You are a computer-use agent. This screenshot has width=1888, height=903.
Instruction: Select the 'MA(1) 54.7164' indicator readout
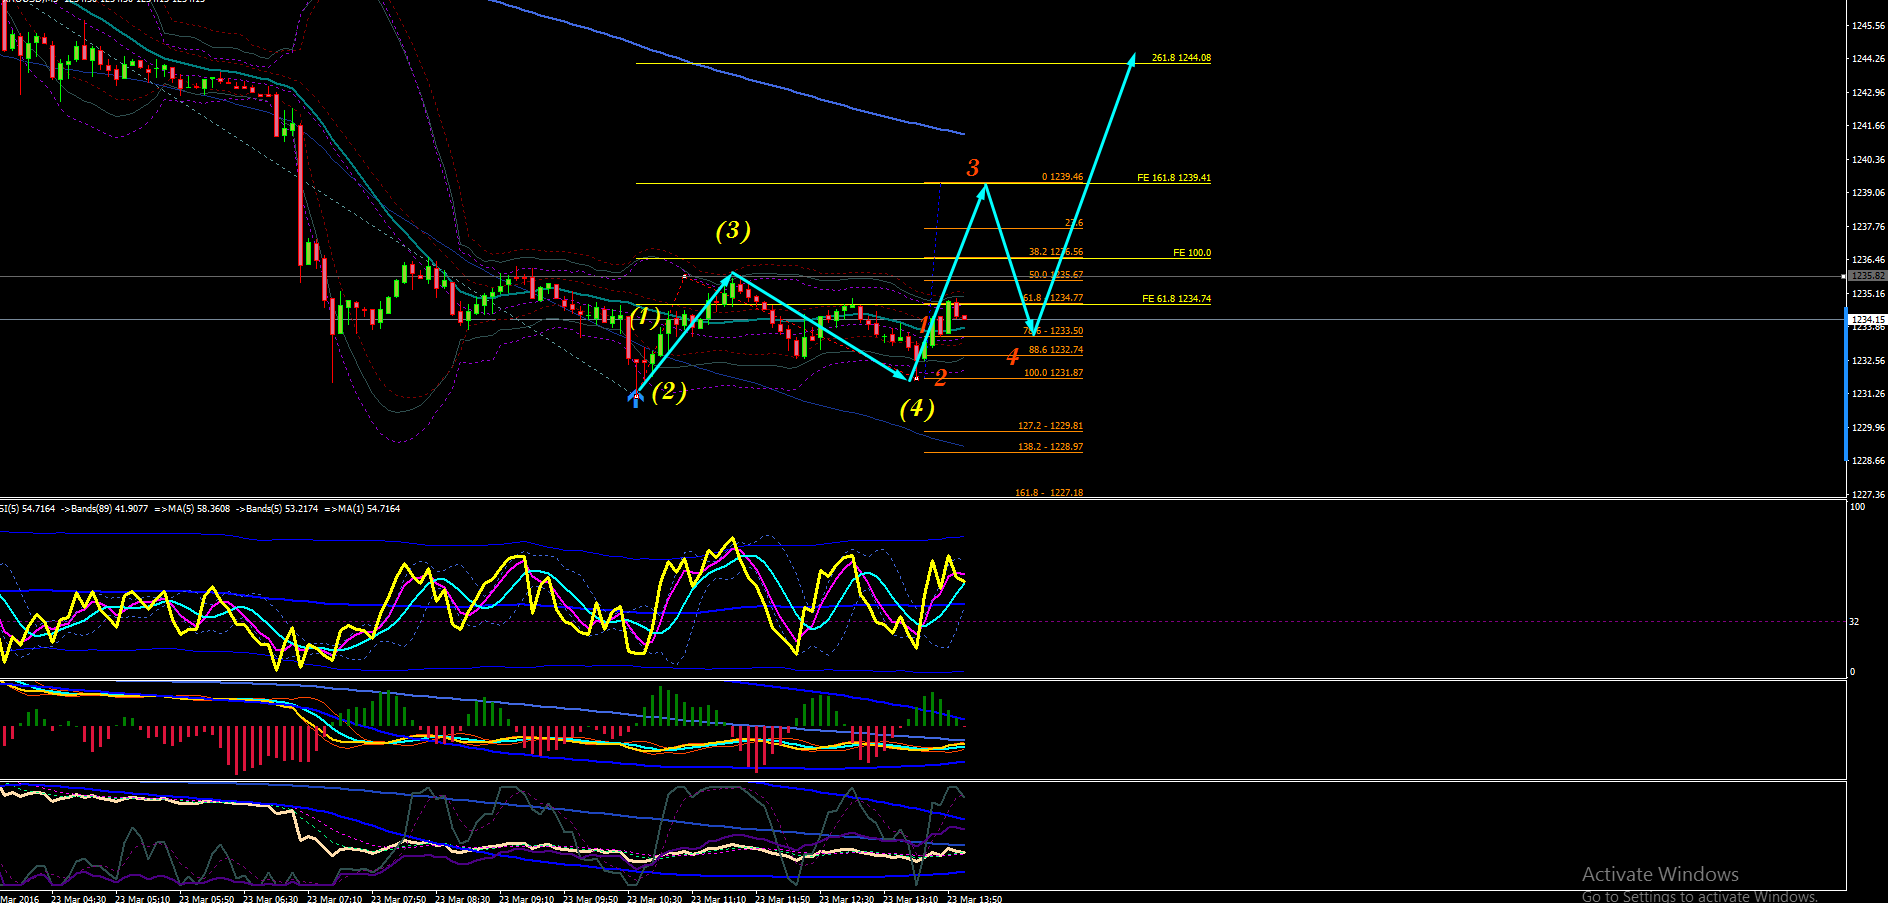pos(369,509)
